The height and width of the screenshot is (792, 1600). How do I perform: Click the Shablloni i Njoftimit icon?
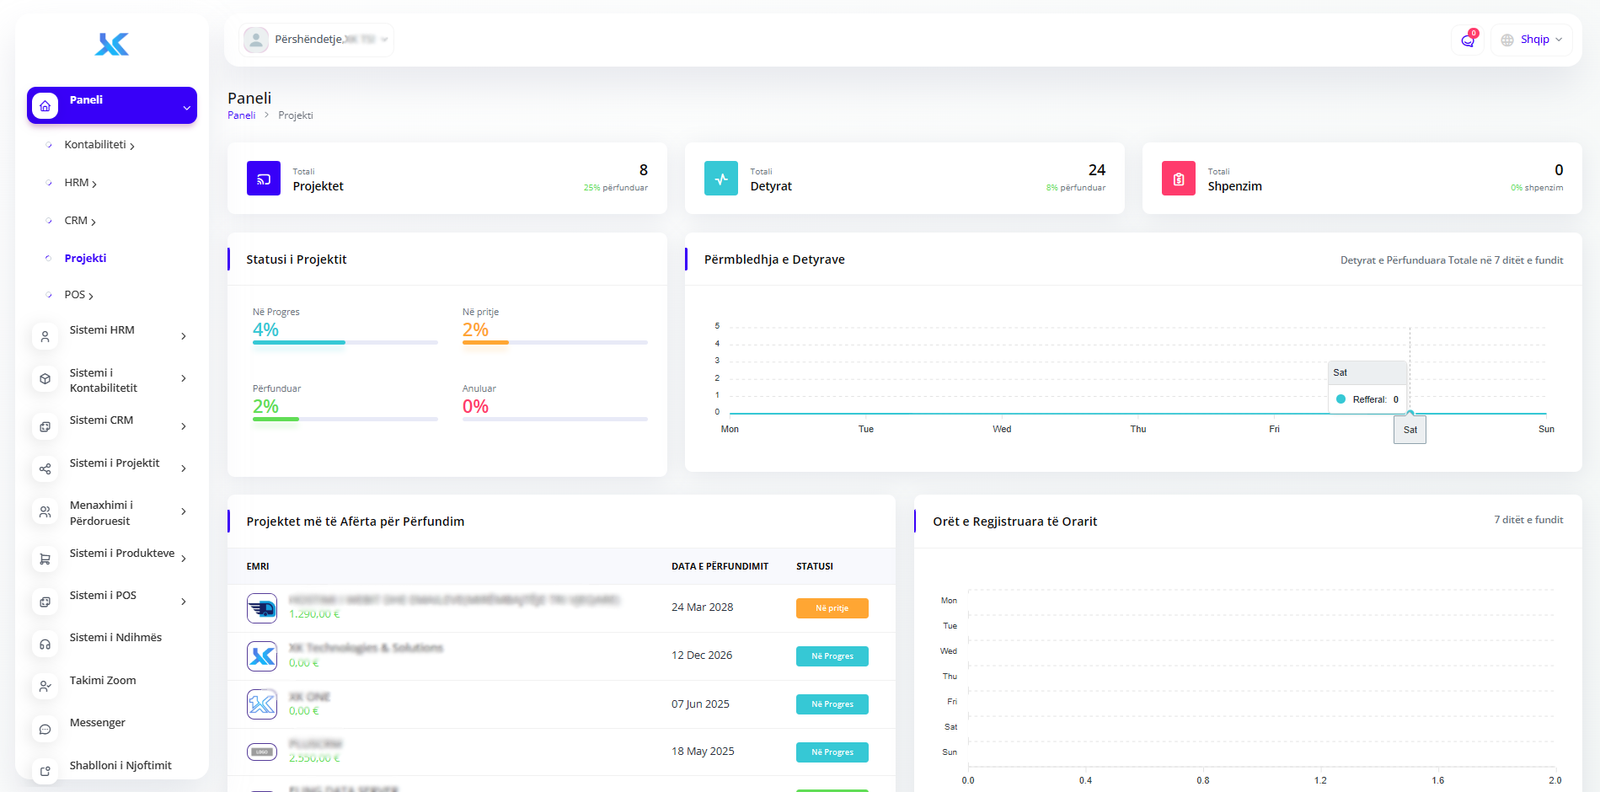[45, 771]
